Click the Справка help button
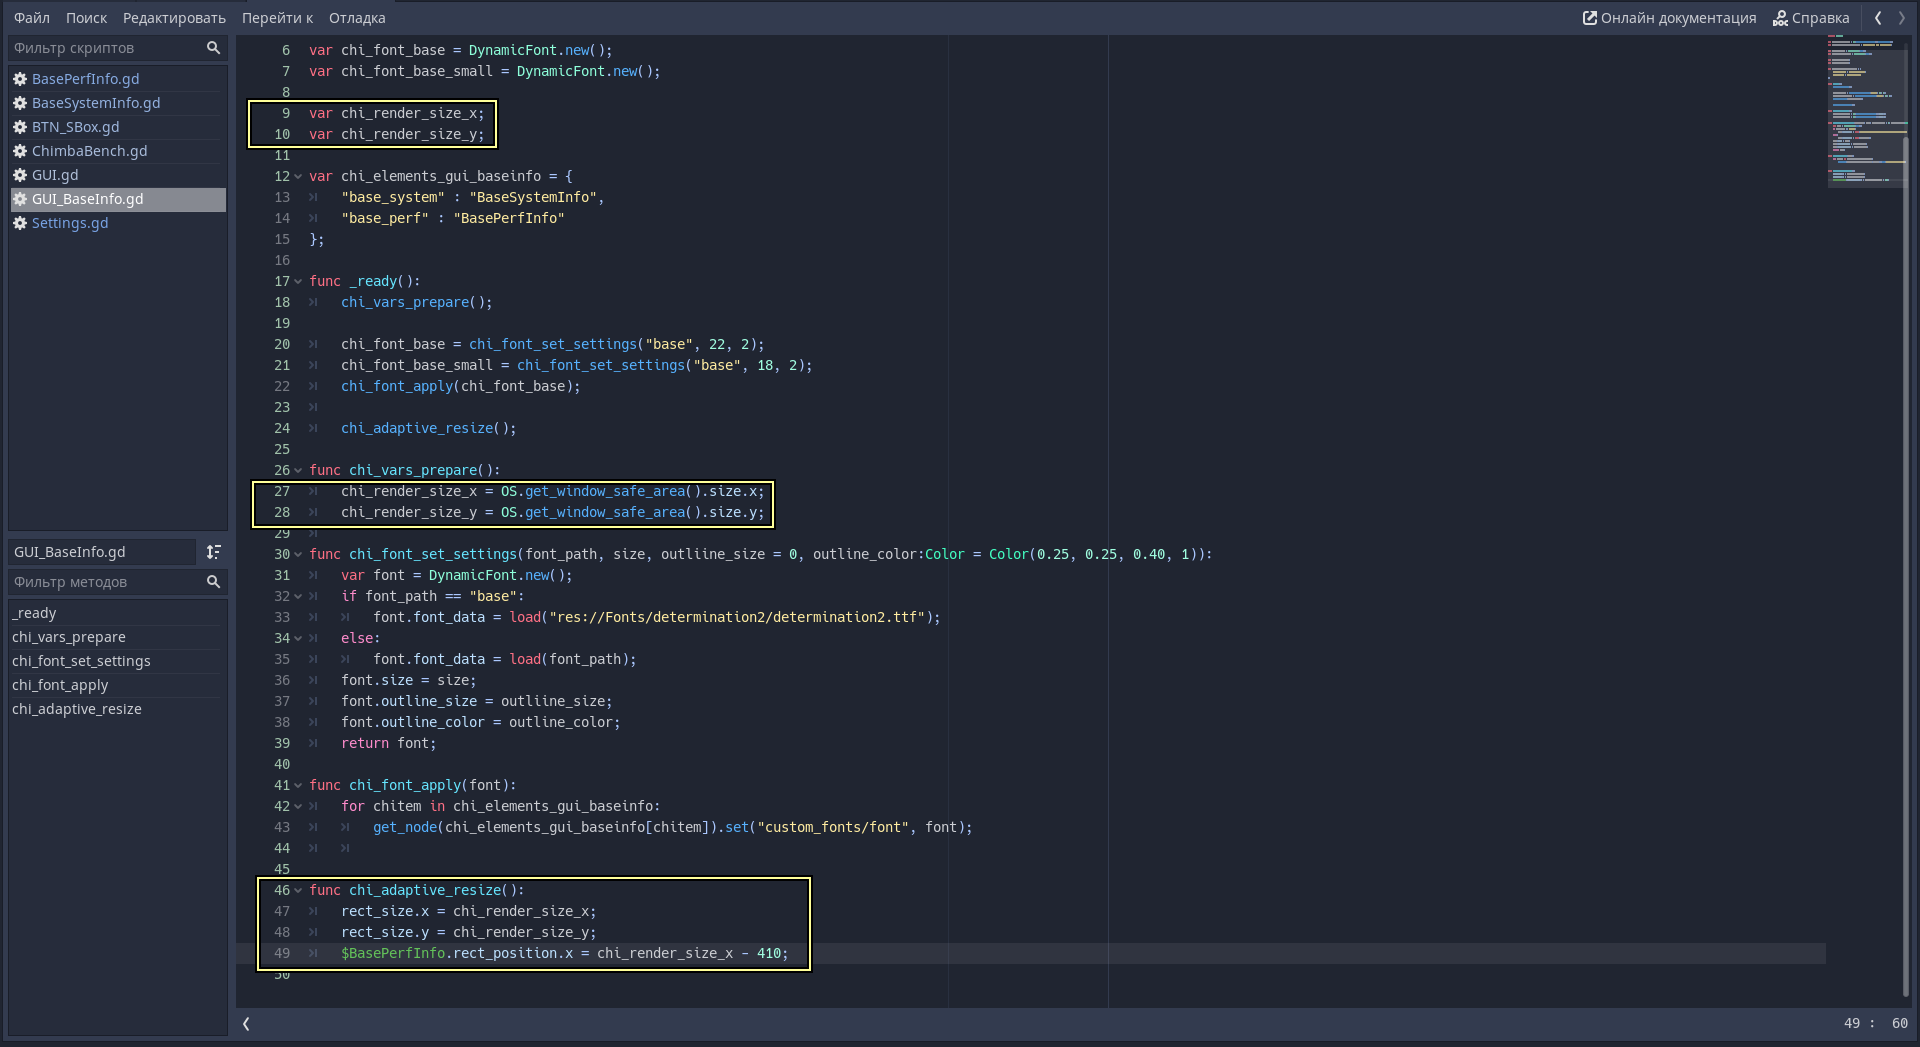The image size is (1920, 1047). pyautogui.click(x=1811, y=18)
